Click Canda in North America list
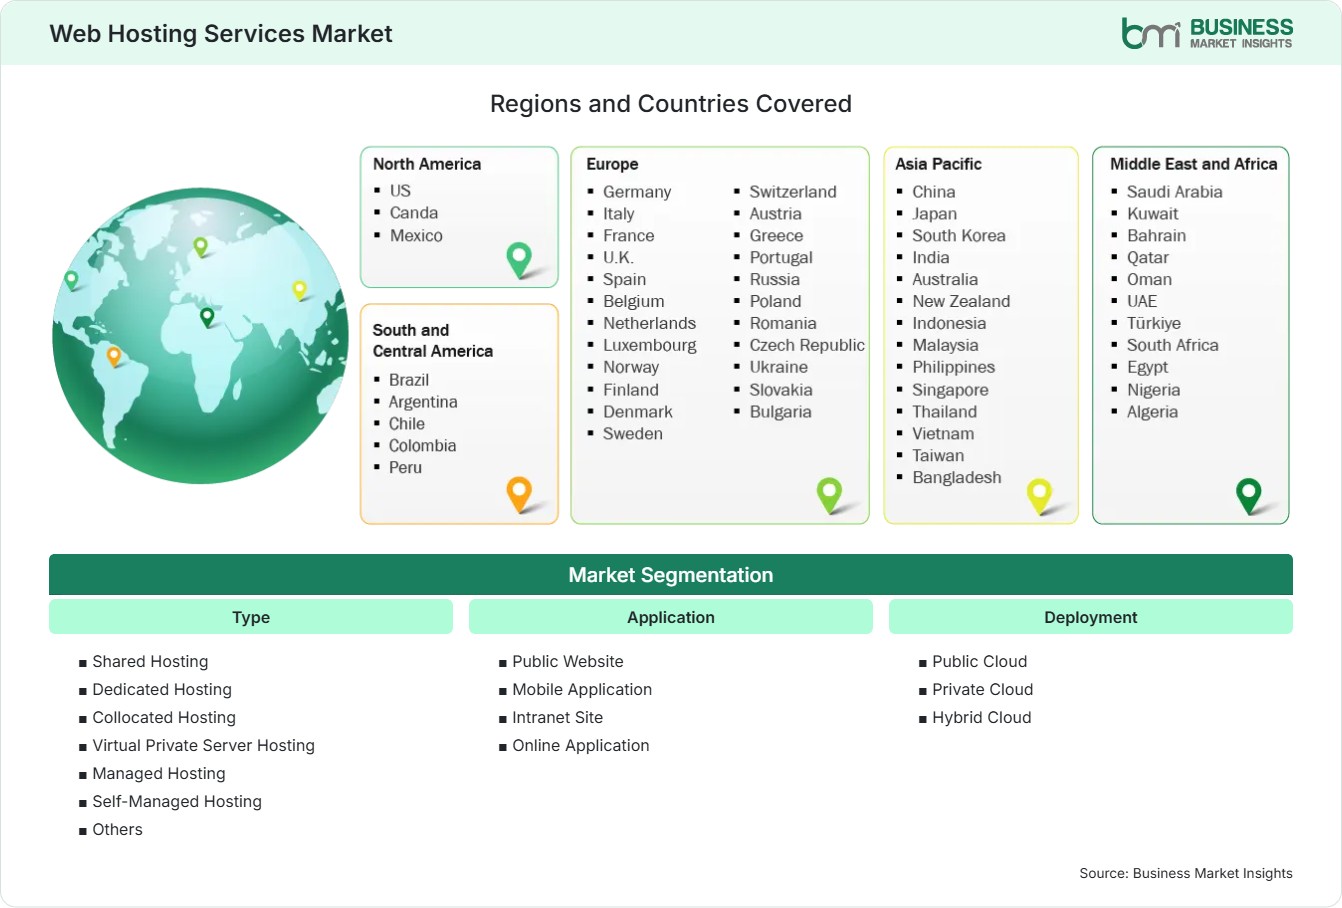1342x908 pixels. [414, 213]
